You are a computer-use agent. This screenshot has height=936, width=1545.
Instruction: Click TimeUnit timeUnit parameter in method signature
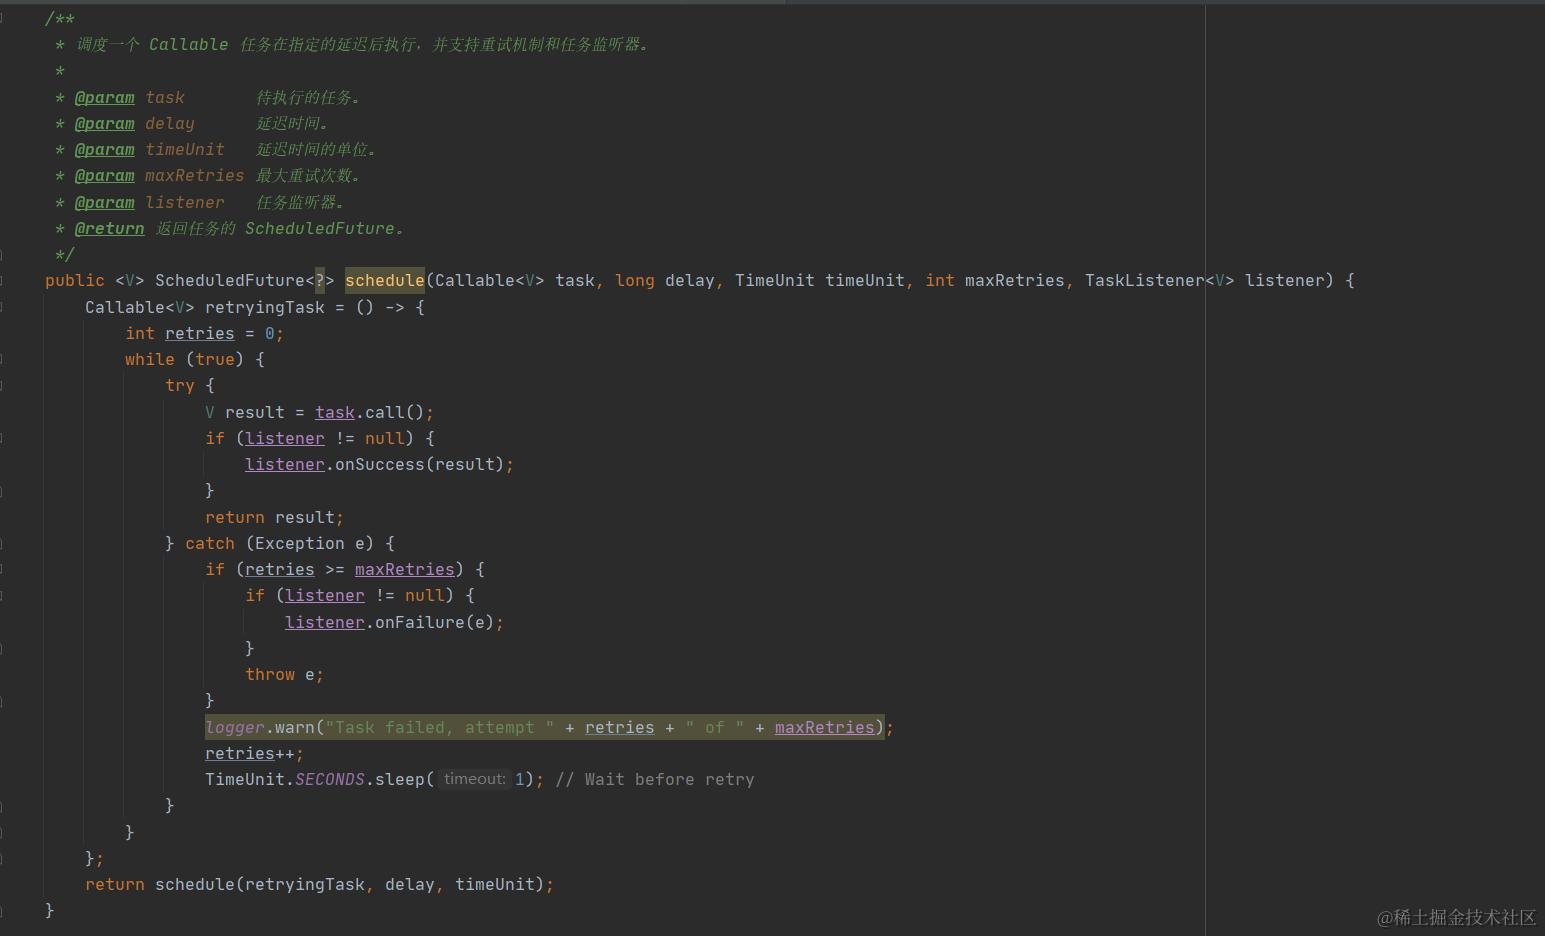[820, 281]
